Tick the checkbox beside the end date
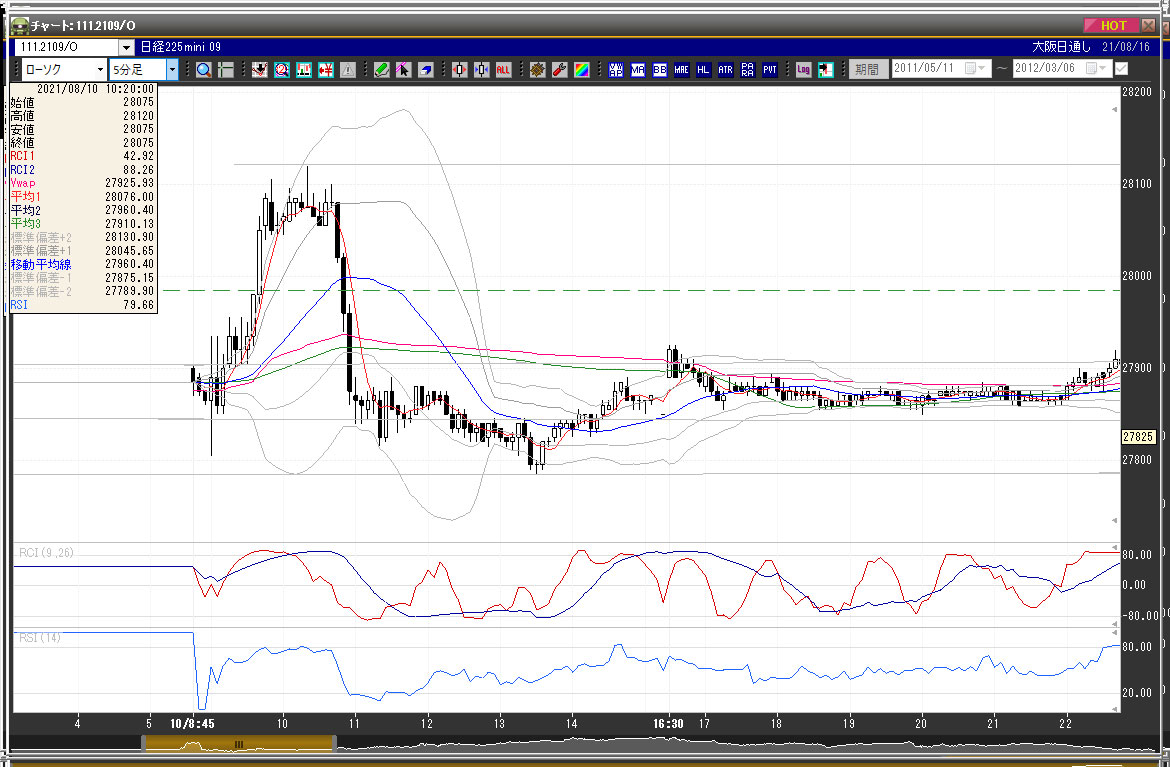 click(1121, 69)
